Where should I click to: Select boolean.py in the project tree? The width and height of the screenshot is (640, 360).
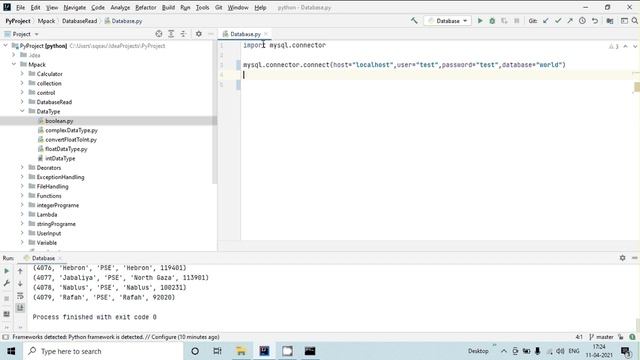click(59, 121)
